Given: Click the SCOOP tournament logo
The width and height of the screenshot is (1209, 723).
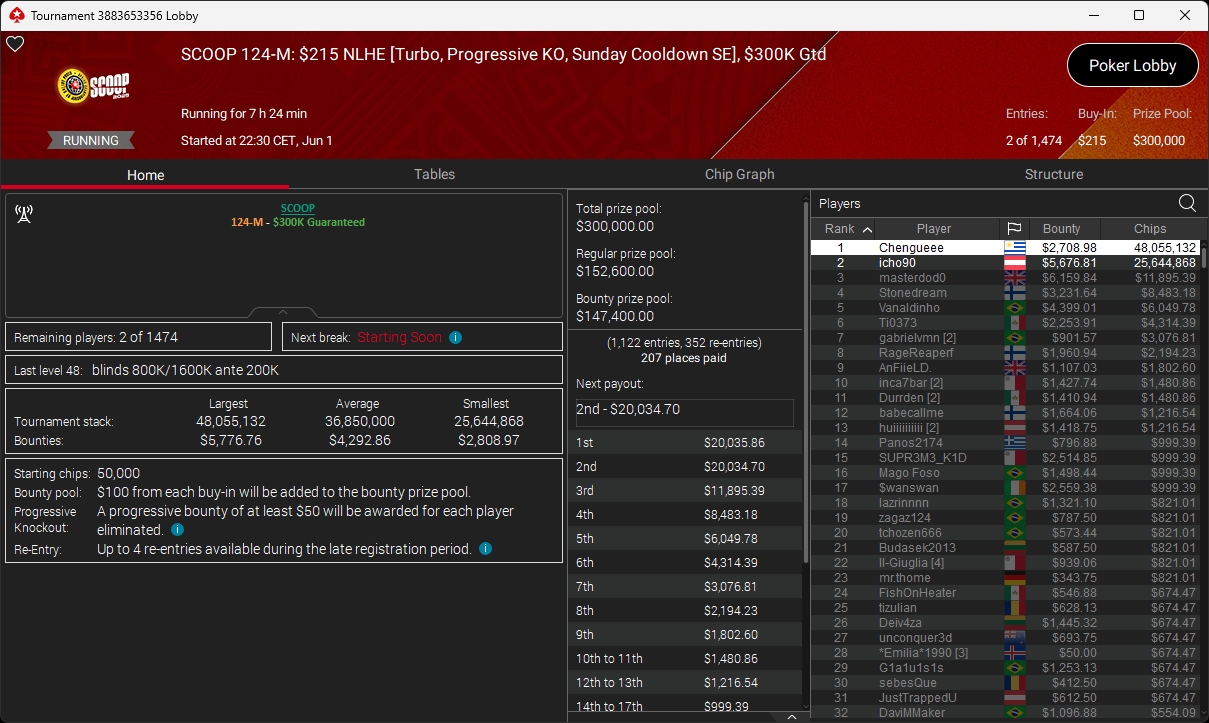Looking at the screenshot, I should (93, 87).
